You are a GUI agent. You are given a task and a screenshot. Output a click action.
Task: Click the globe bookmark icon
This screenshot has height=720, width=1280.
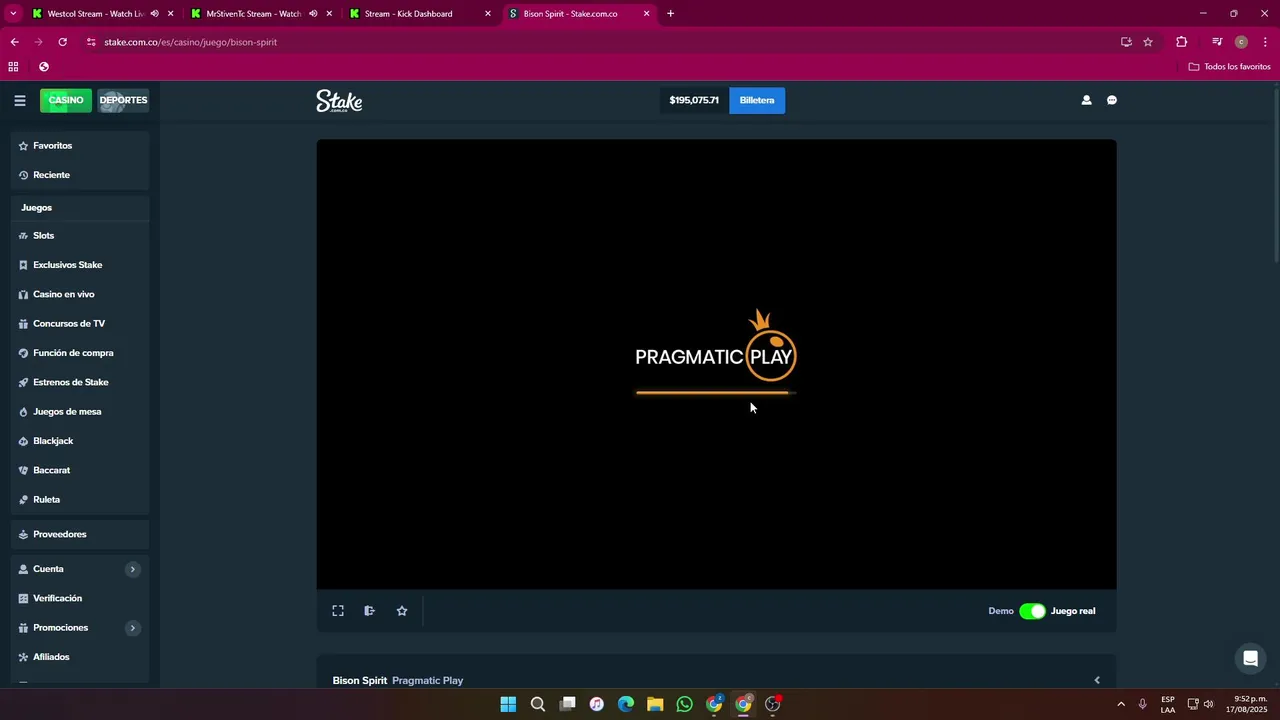click(x=44, y=67)
